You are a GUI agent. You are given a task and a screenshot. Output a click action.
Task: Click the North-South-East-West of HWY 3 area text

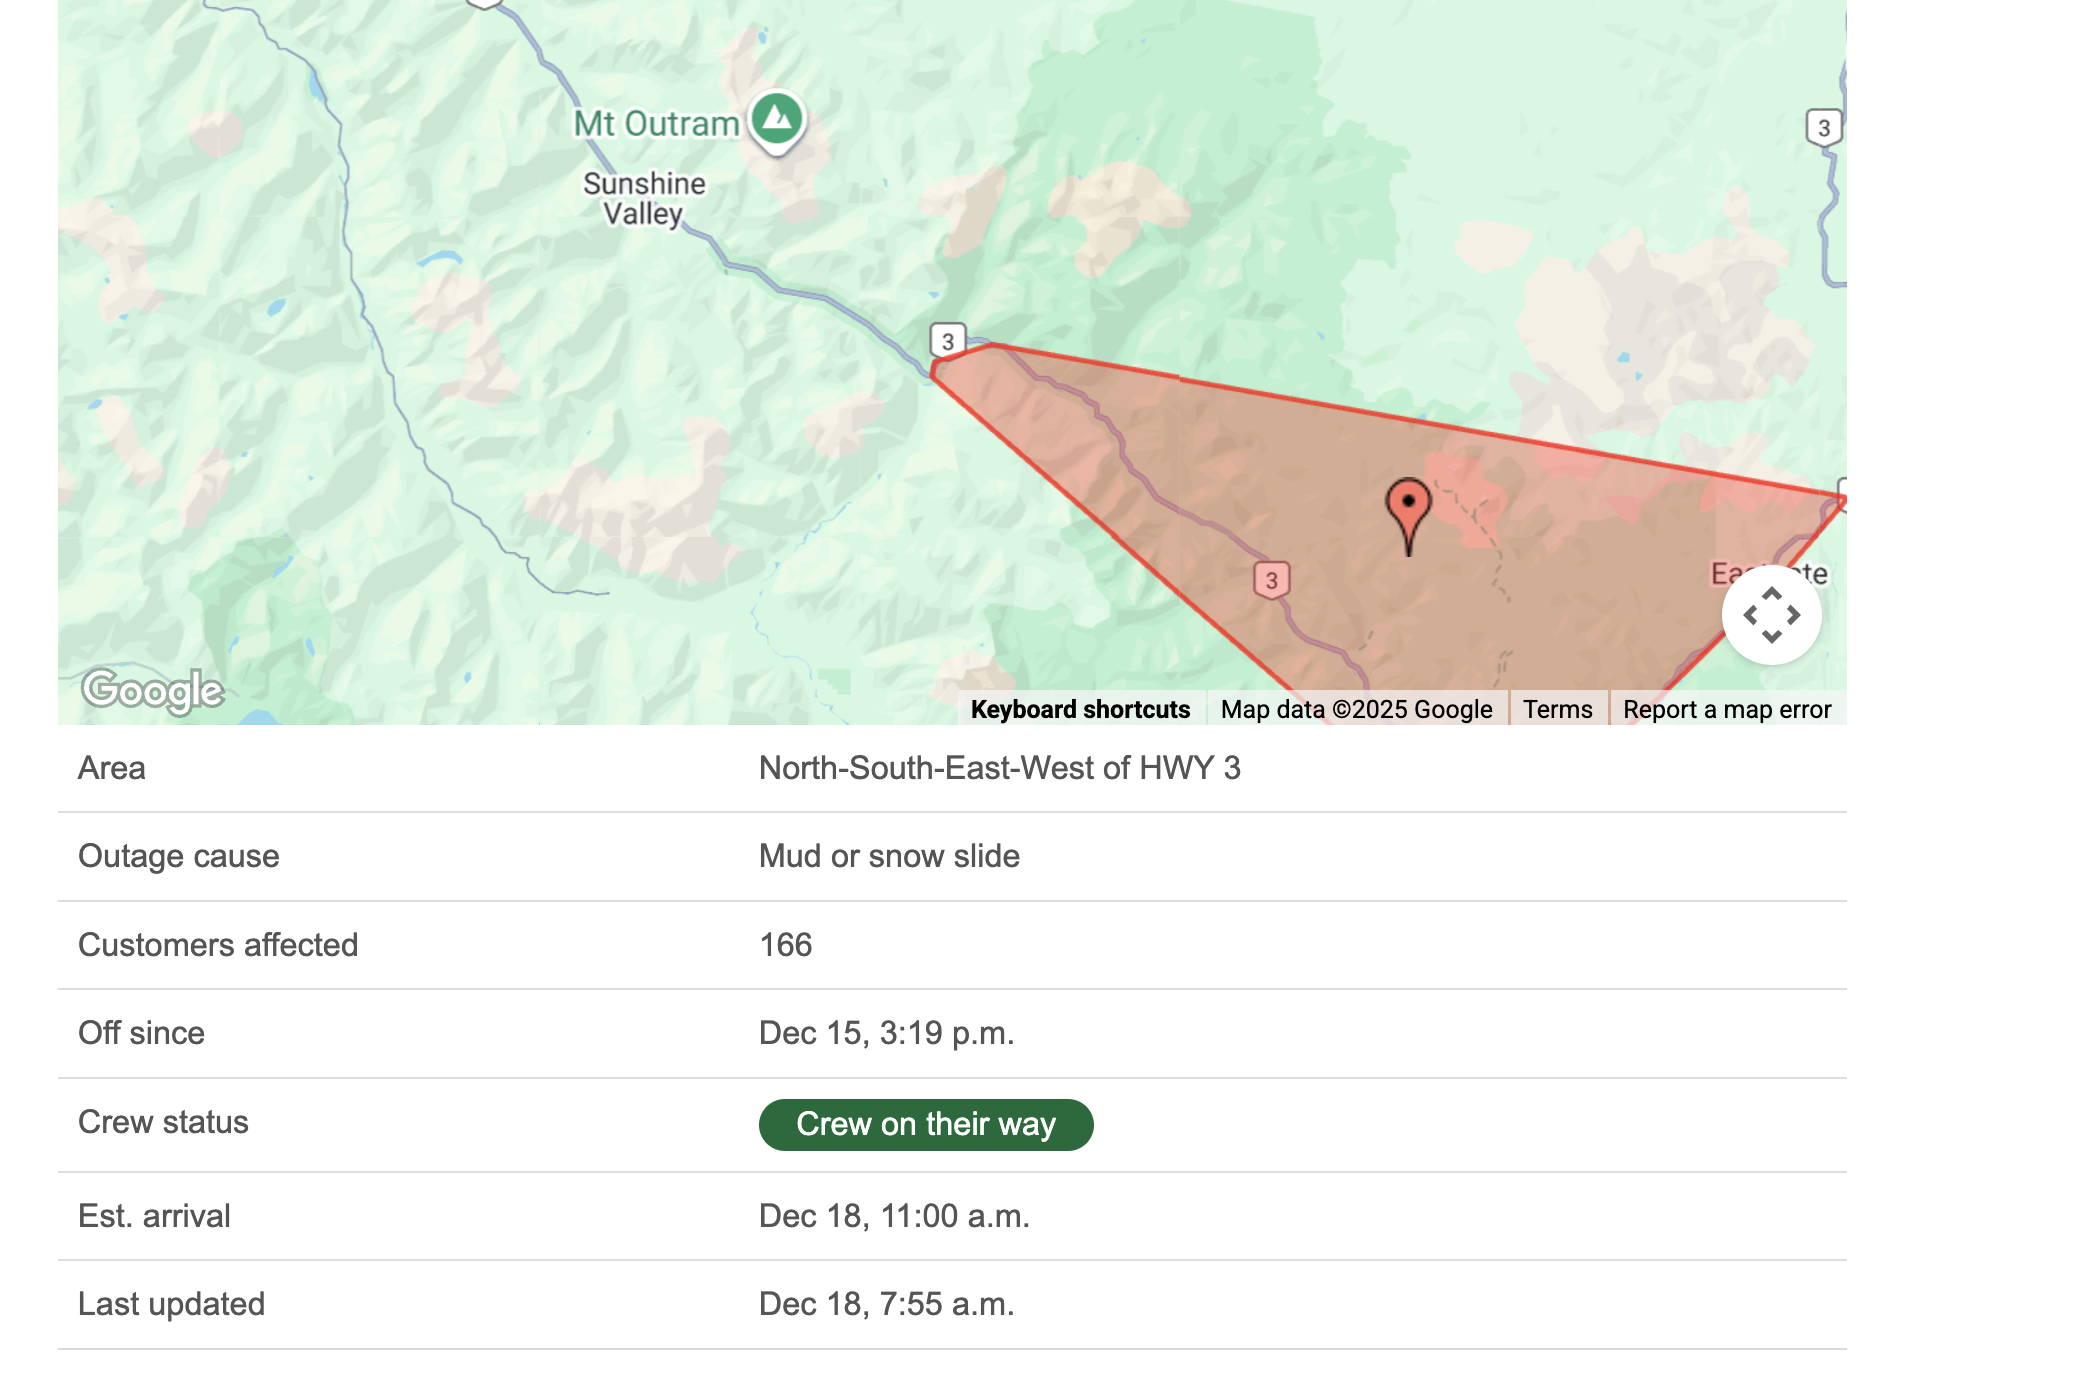[999, 768]
